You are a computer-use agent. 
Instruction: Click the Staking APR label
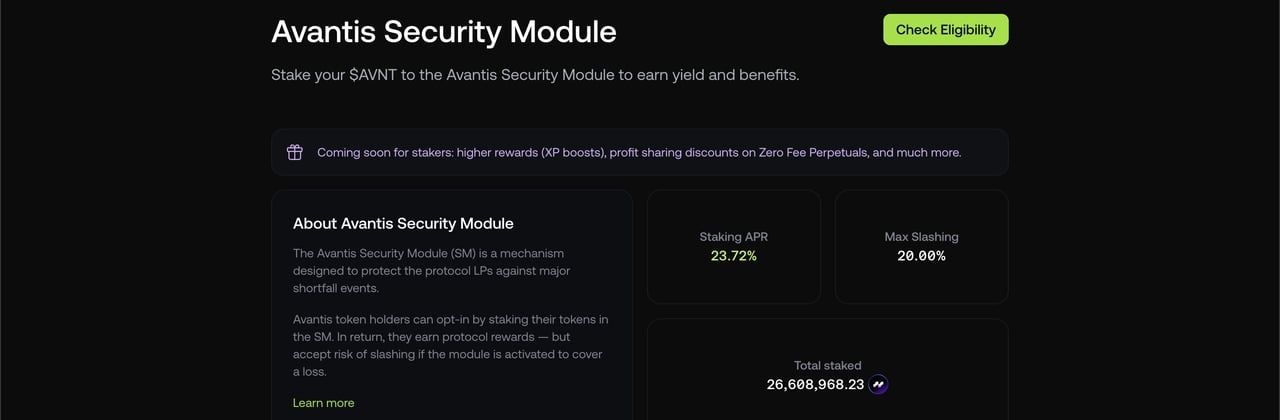click(x=733, y=237)
